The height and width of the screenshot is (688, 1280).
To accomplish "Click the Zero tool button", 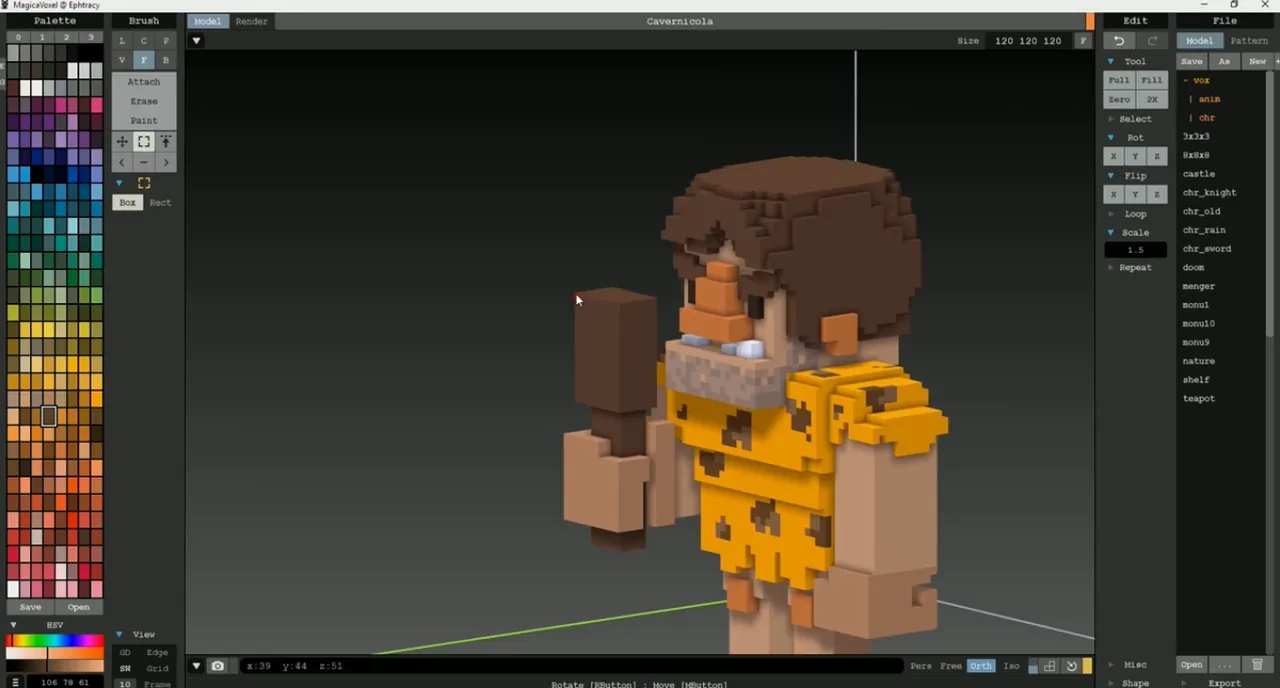I will pos(1119,99).
